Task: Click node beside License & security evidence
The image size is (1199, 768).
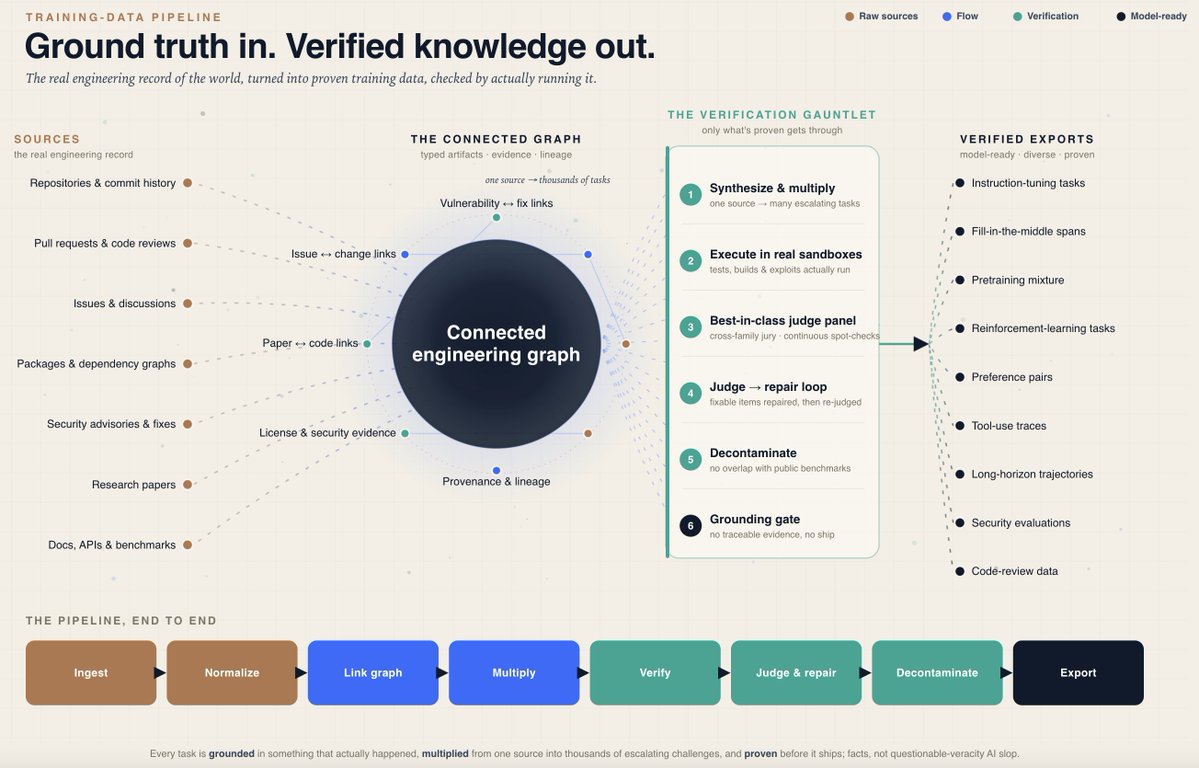Action: coord(405,433)
